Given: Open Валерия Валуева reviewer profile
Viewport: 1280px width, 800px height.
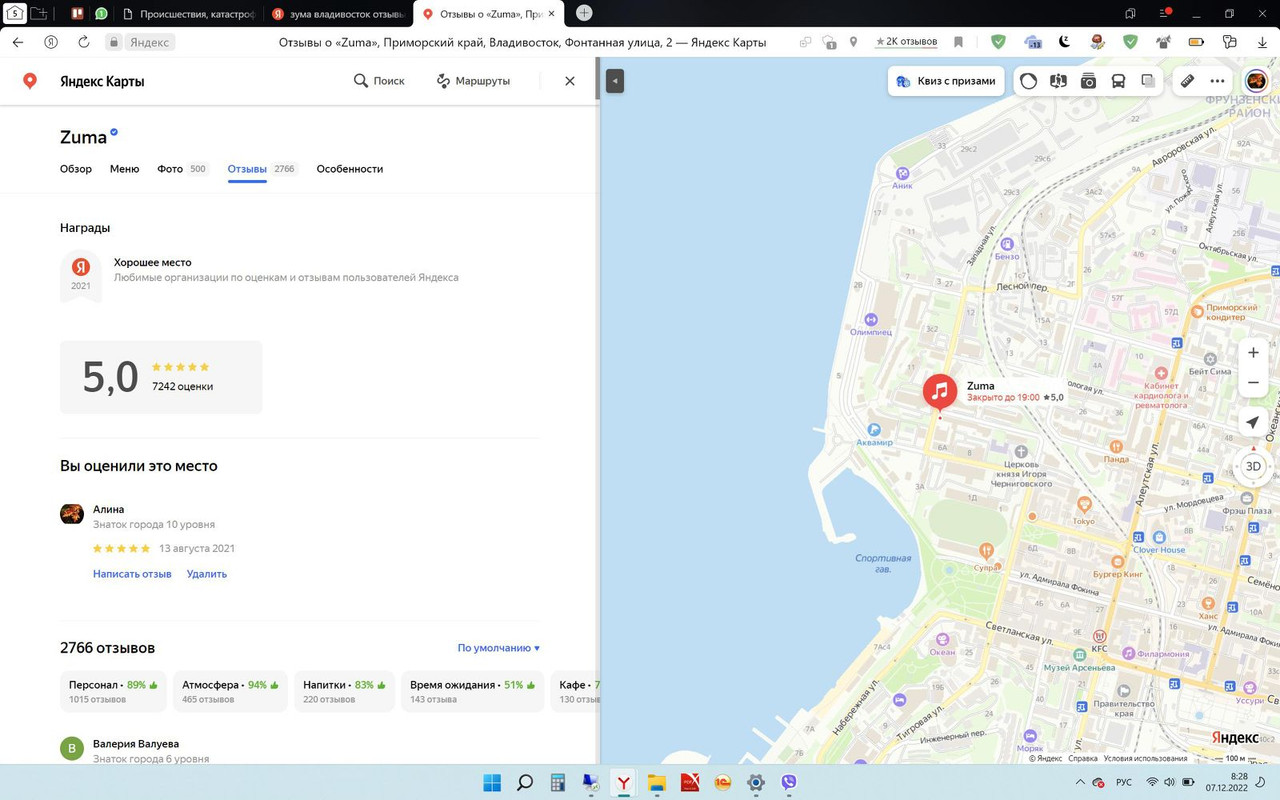Looking at the screenshot, I should (136, 744).
